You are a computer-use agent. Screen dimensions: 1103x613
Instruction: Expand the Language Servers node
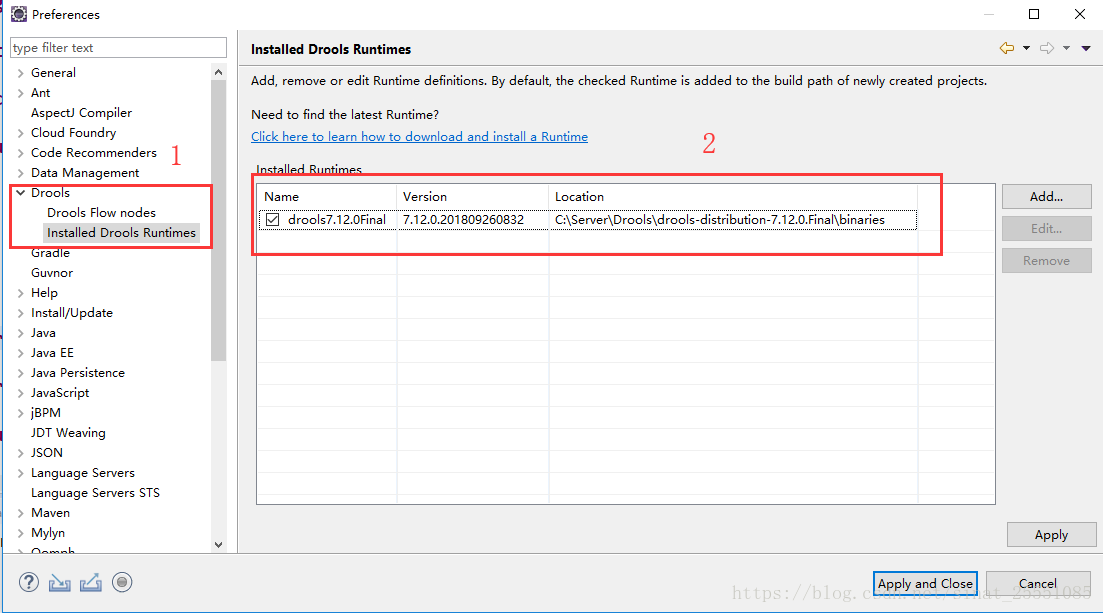point(20,473)
